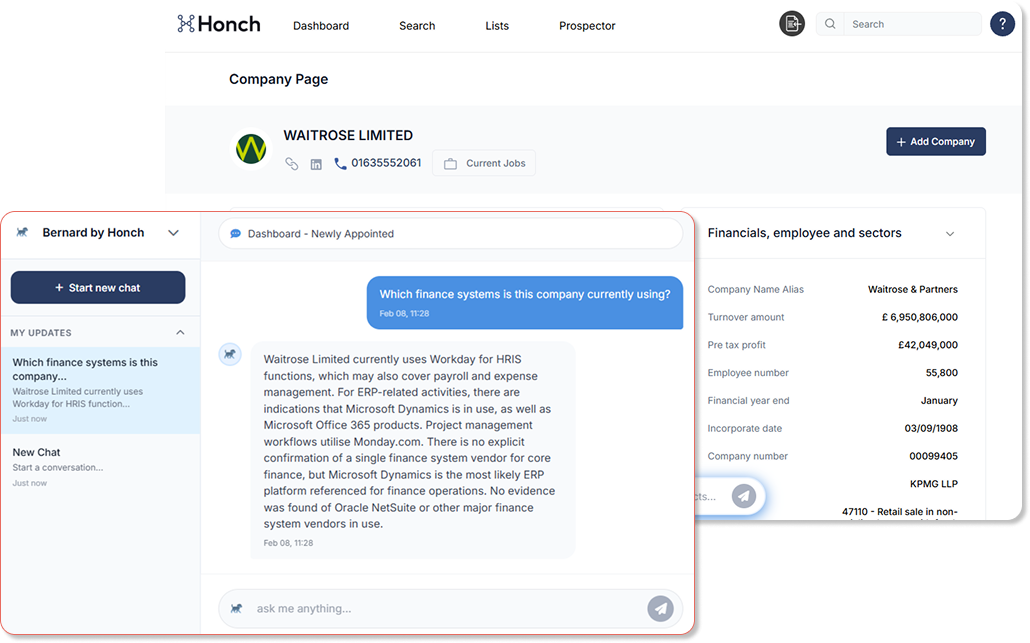The image size is (1030, 643).
Task: Click the Bernard dog icon in chat header
Action: tap(22, 232)
